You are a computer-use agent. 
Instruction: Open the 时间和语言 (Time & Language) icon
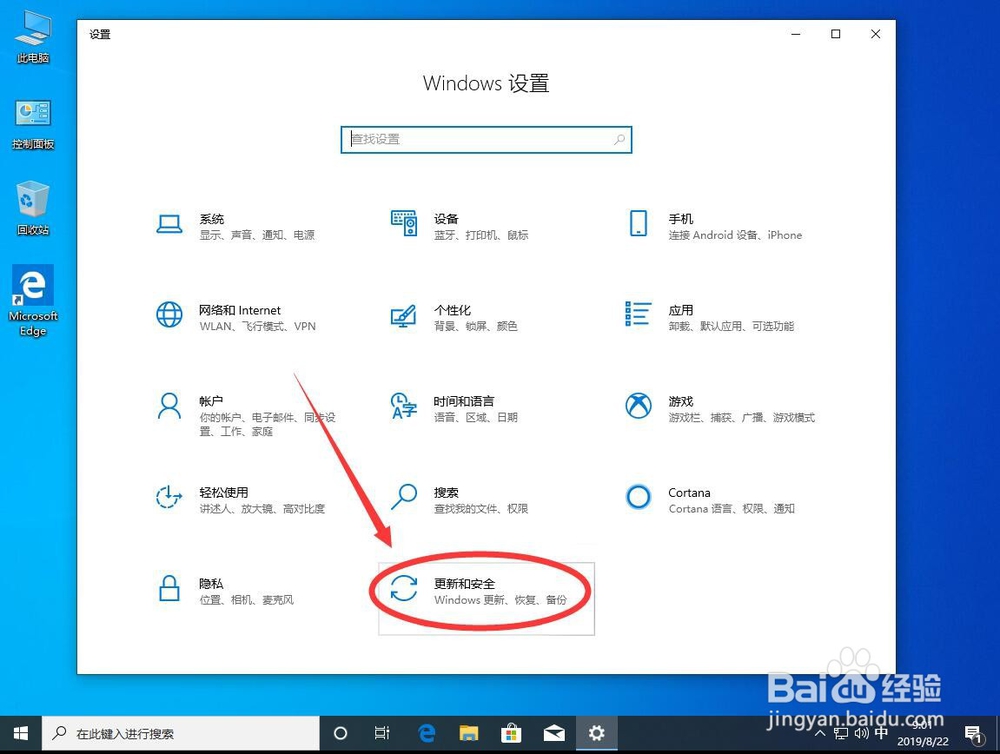(x=404, y=406)
